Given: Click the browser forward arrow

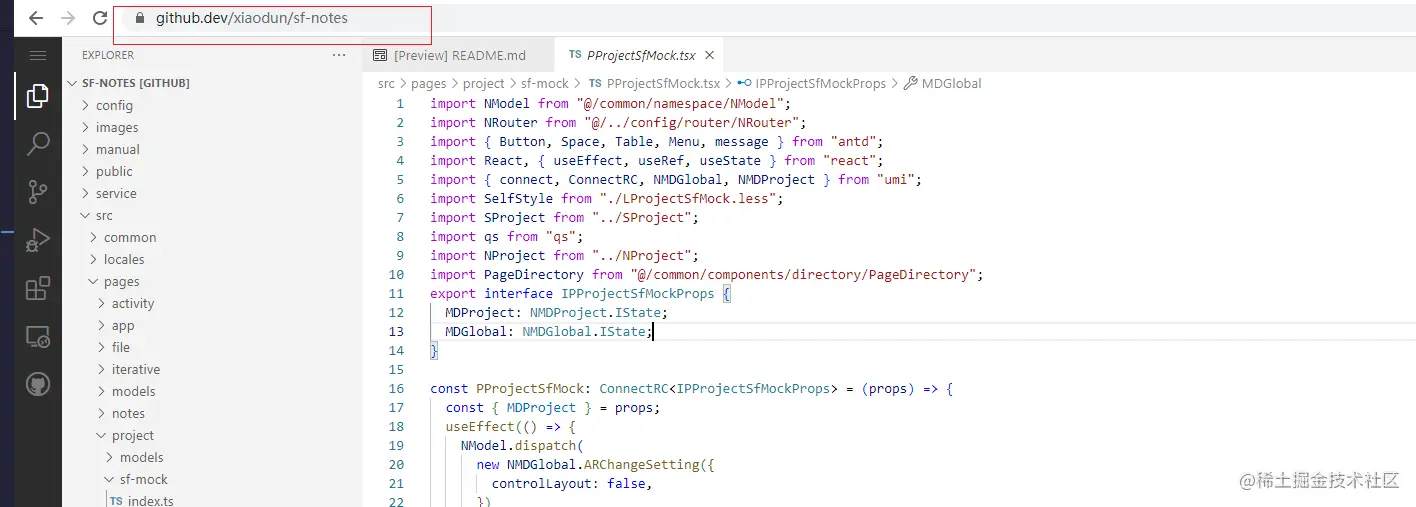Looking at the screenshot, I should [x=67, y=18].
